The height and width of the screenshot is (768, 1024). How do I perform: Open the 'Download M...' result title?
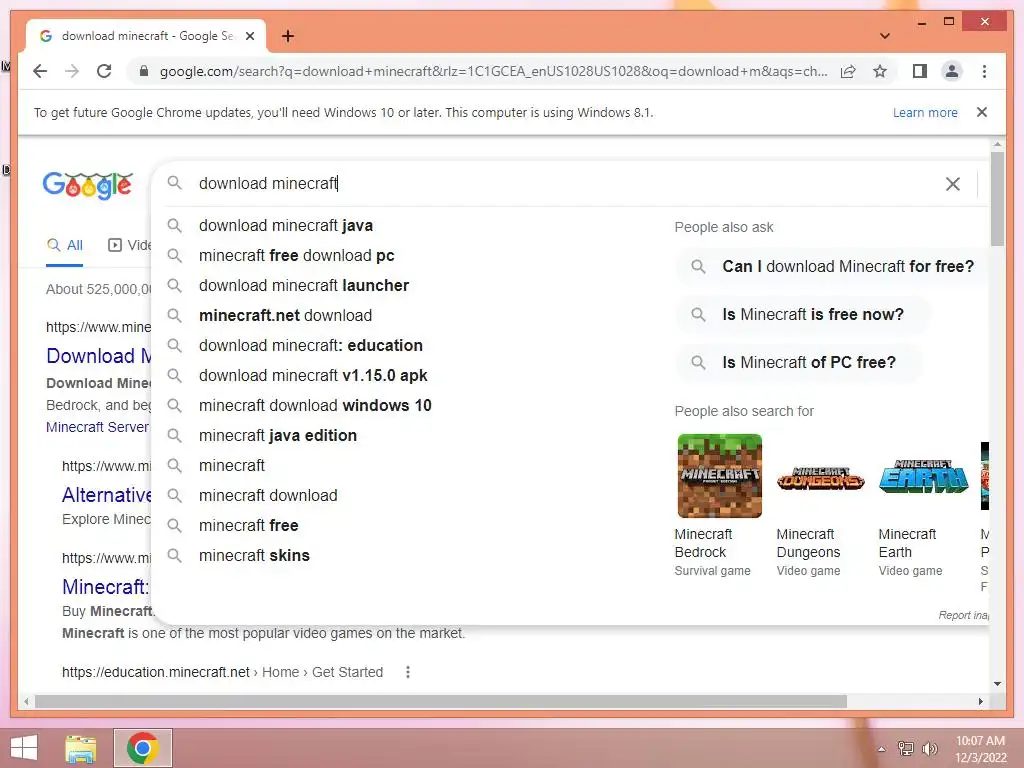99,356
